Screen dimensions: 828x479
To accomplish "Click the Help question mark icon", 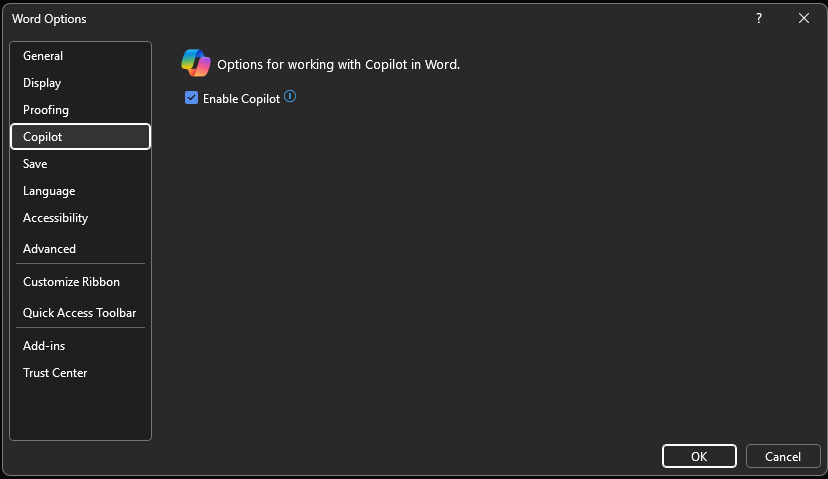I will 759,18.
